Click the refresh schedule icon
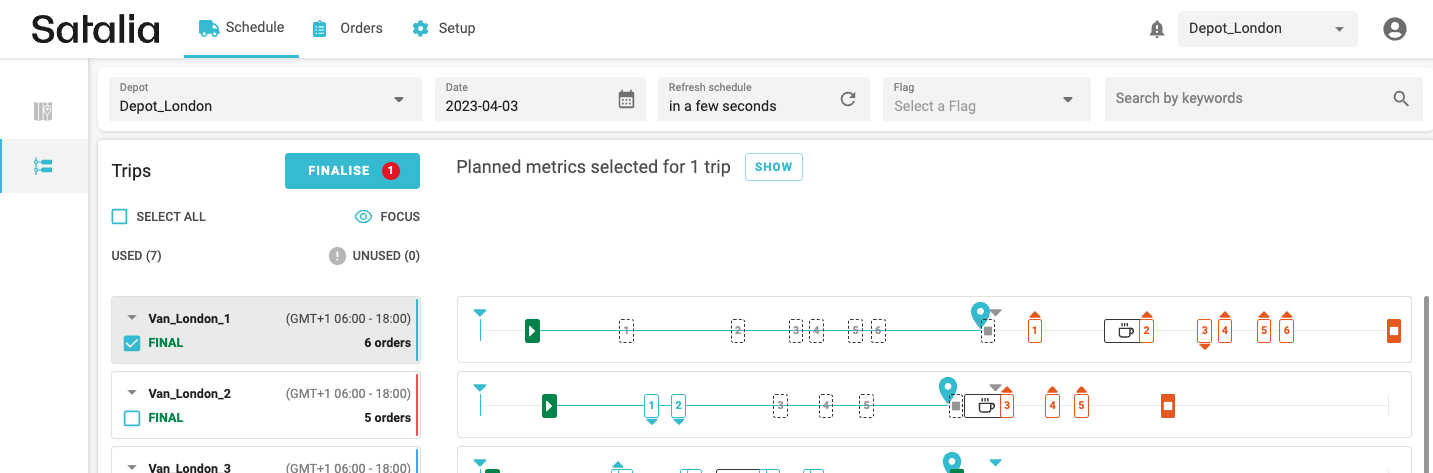Image resolution: width=1433 pixels, height=473 pixels. (848, 98)
